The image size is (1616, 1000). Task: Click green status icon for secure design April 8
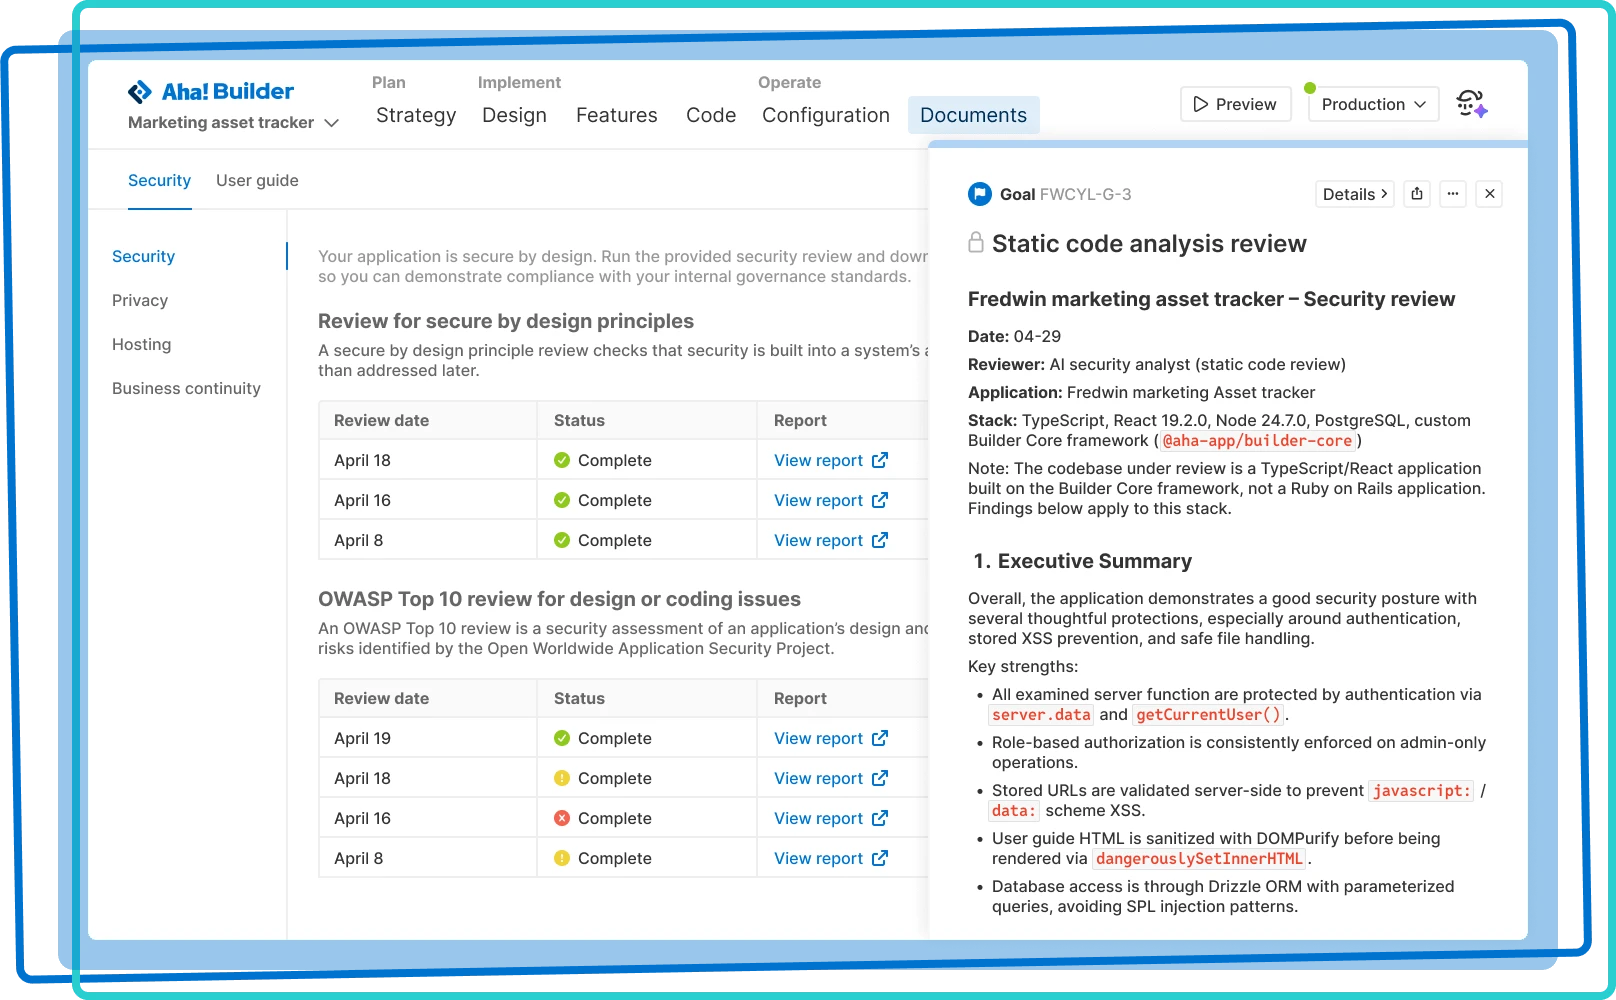tap(562, 540)
